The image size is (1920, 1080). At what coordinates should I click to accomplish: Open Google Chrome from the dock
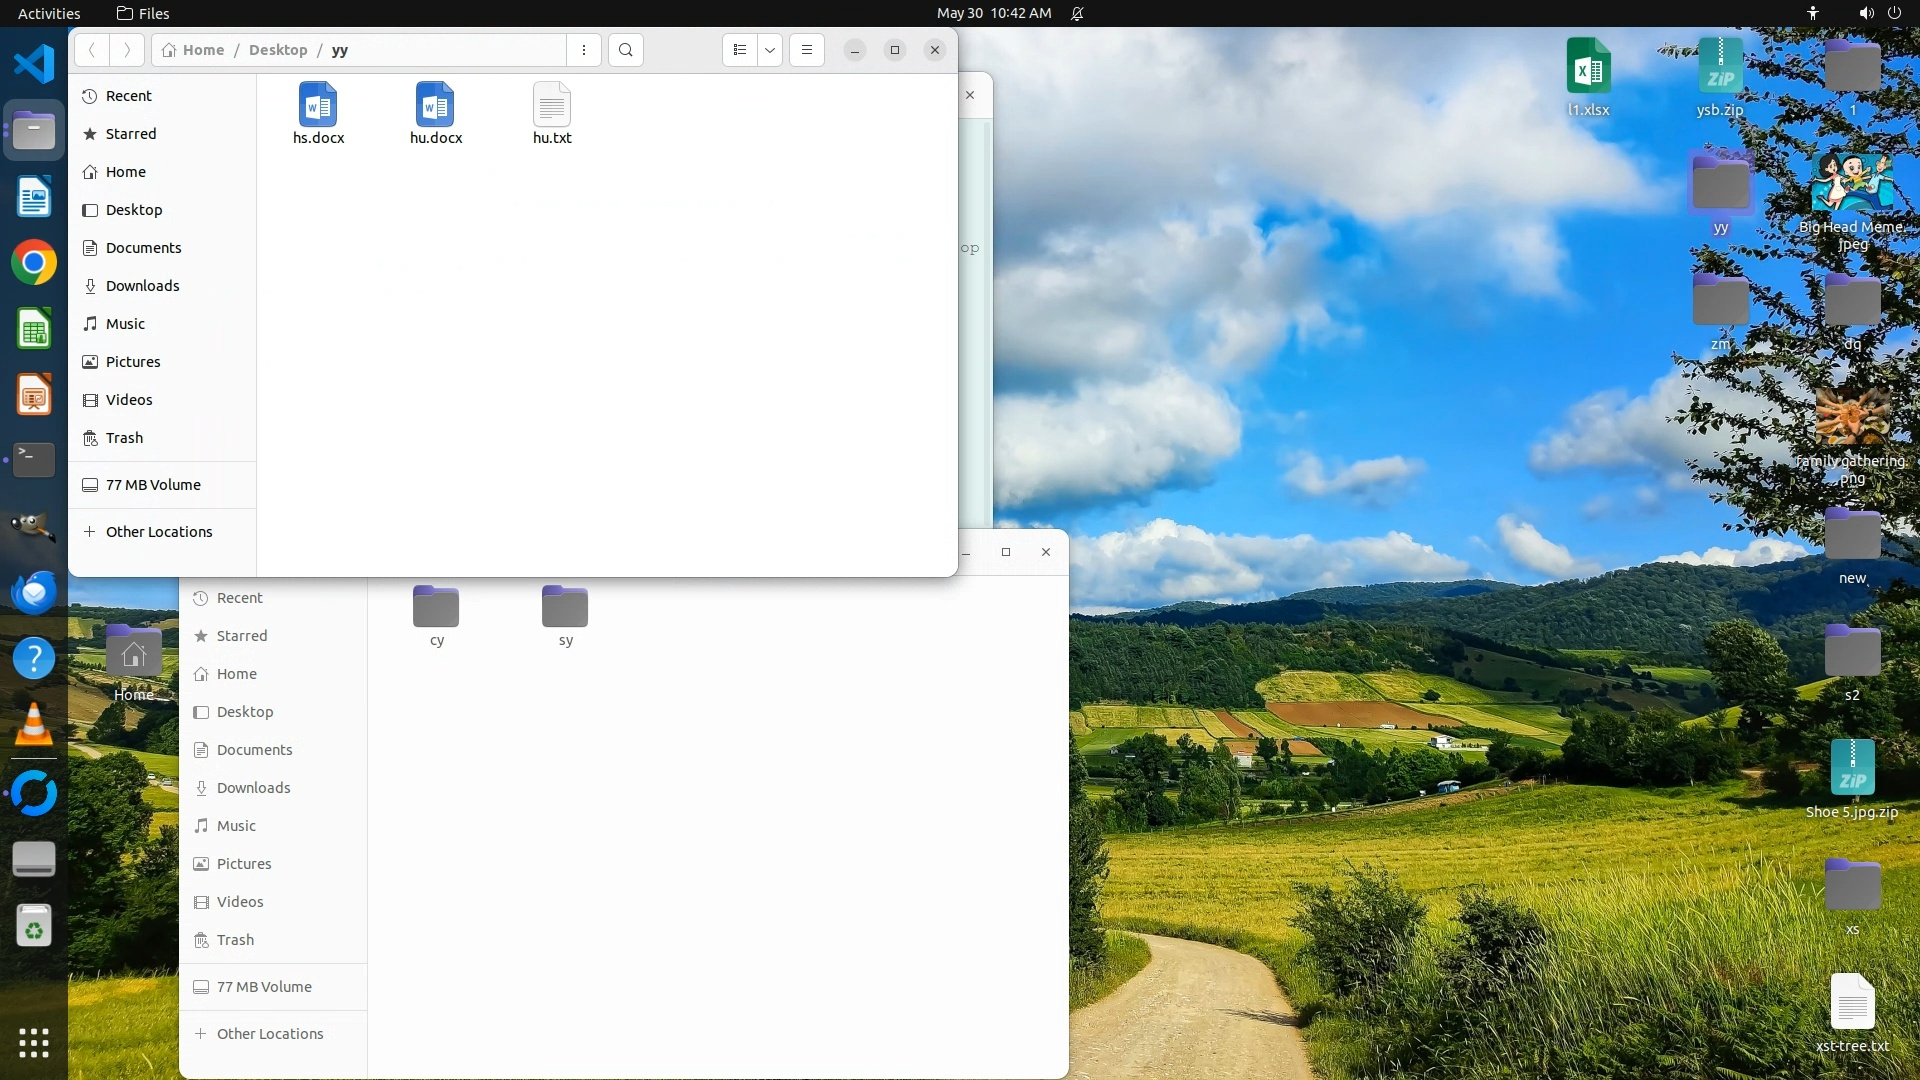(34, 263)
